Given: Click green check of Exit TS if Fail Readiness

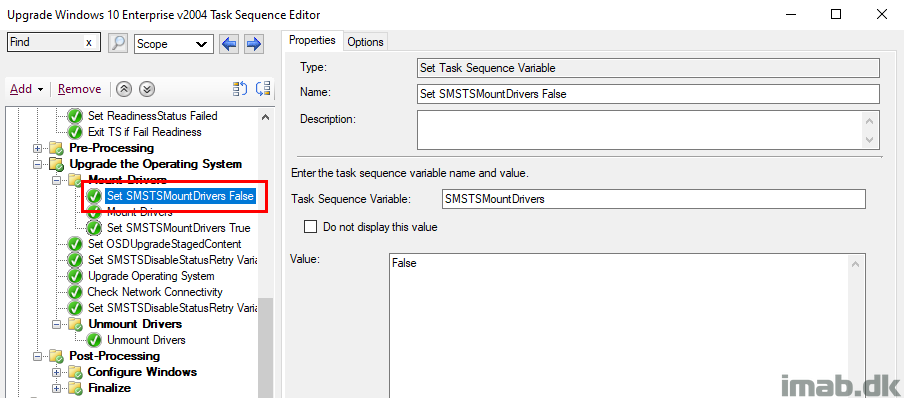Looking at the screenshot, I should (75, 132).
